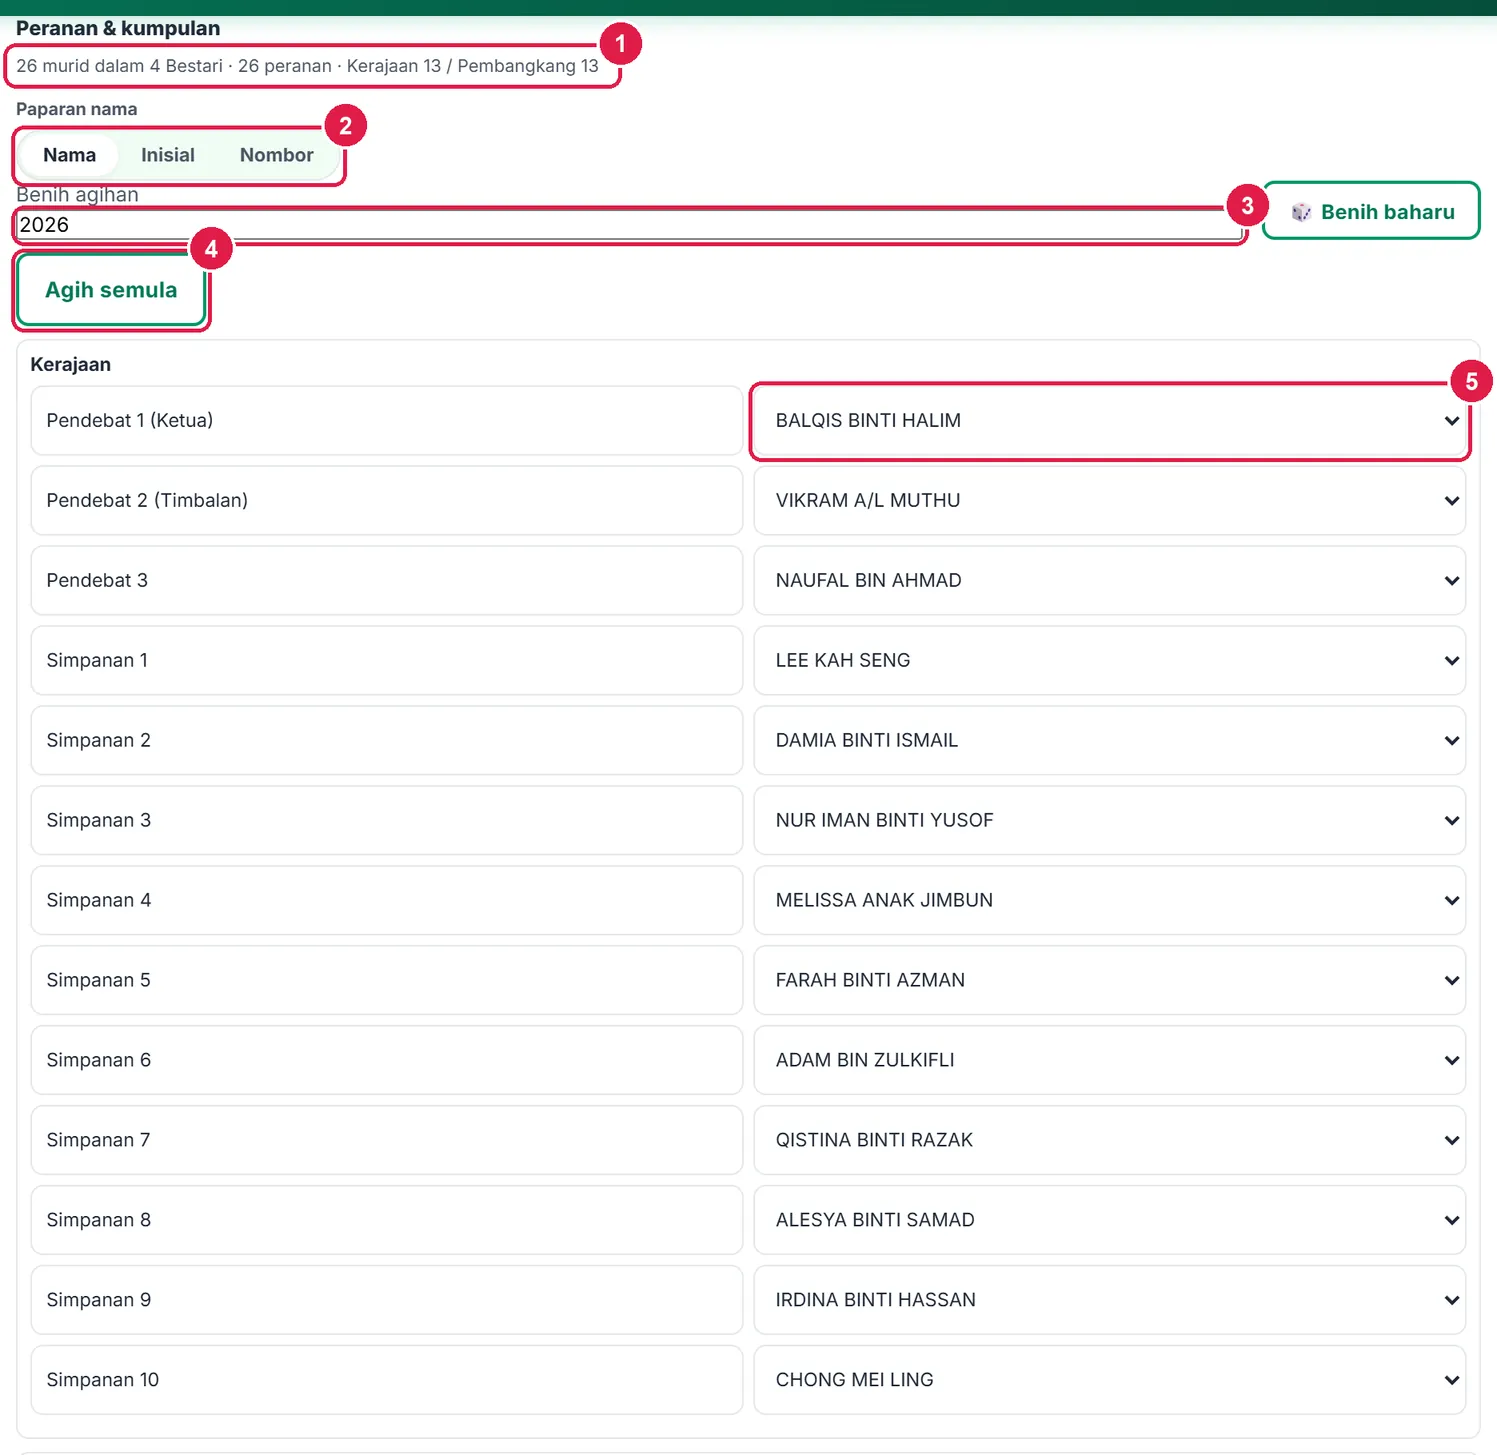Viewport: 1497px width, 1455px height.
Task: Open the Simpanan 10 student dropdown
Action: 1109,1381
